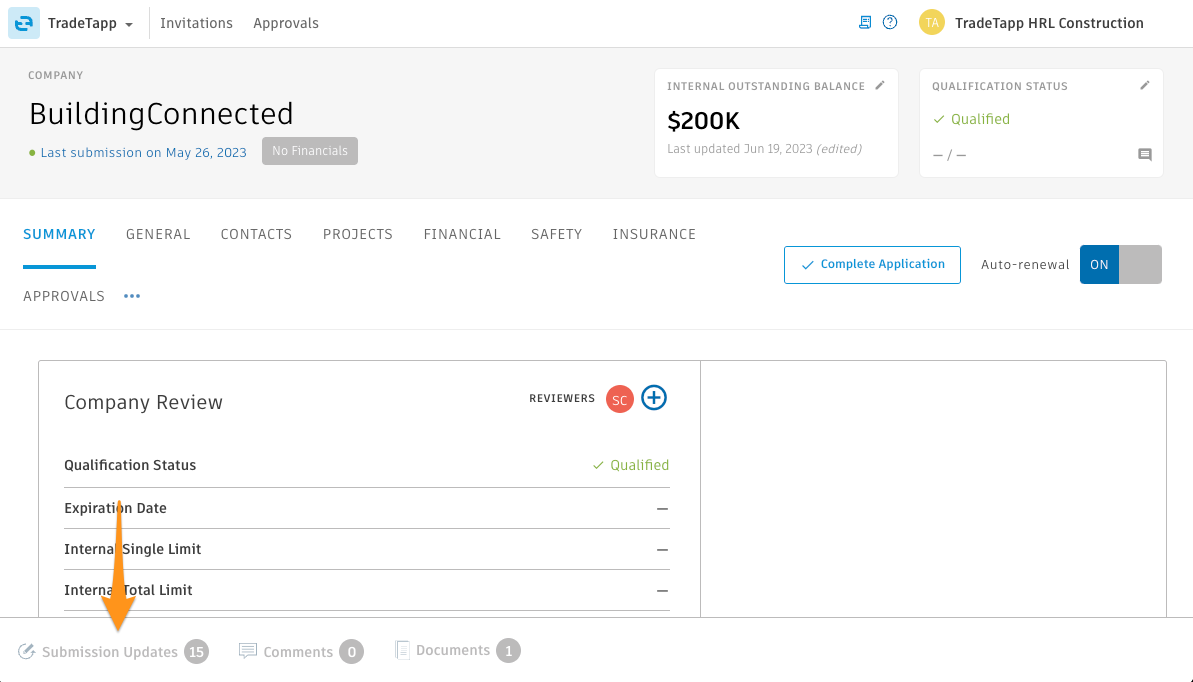This screenshot has width=1193, height=682.
Task: Go to Invitations in top navigation
Action: pos(196,23)
